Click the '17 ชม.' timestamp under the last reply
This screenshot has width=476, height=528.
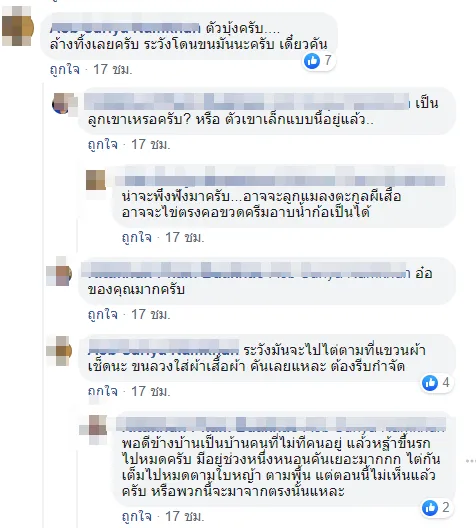184,517
